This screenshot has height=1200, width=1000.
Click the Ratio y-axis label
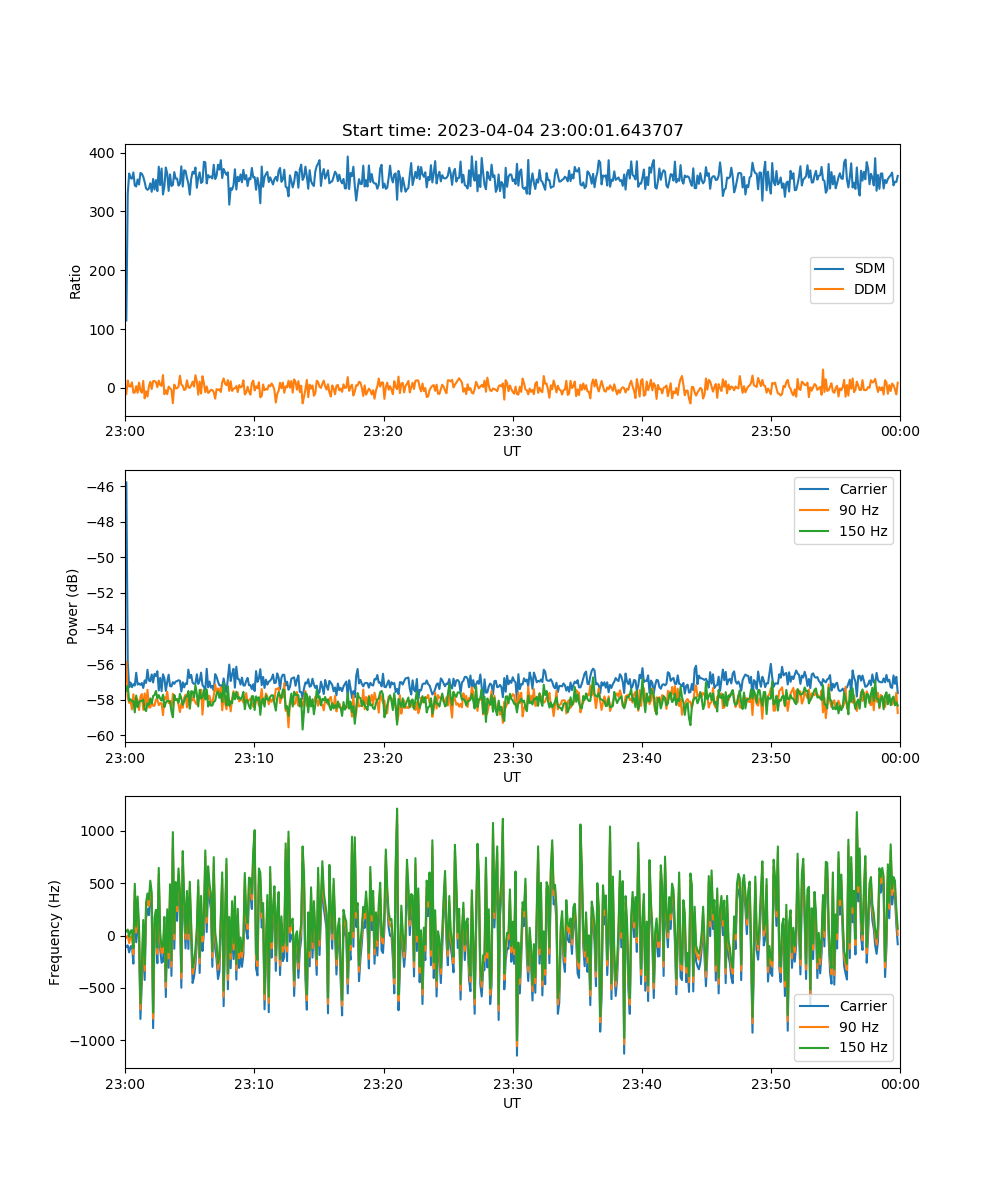tap(76, 281)
